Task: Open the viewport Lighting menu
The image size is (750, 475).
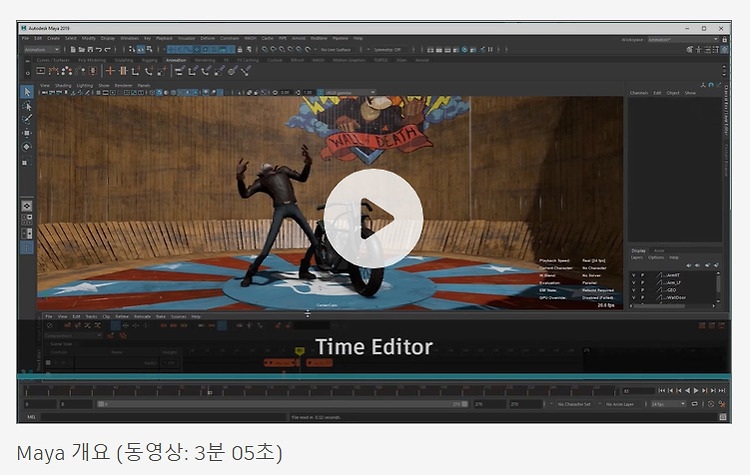Action: click(85, 86)
